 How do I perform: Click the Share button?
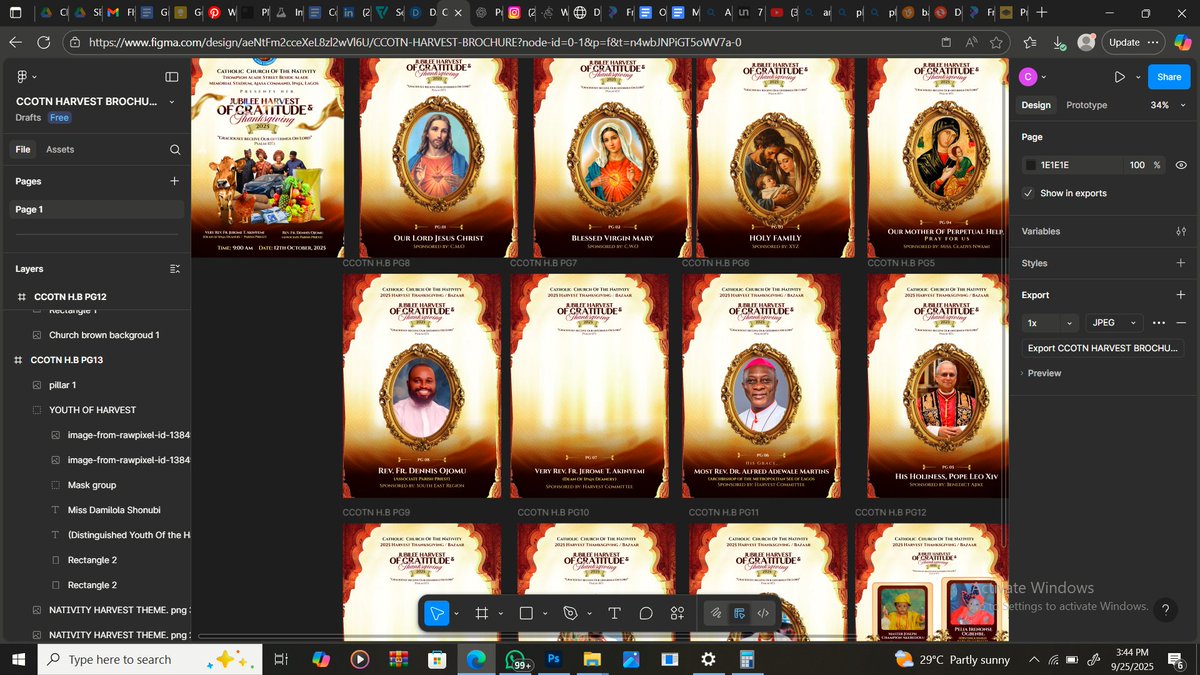coord(1169,77)
